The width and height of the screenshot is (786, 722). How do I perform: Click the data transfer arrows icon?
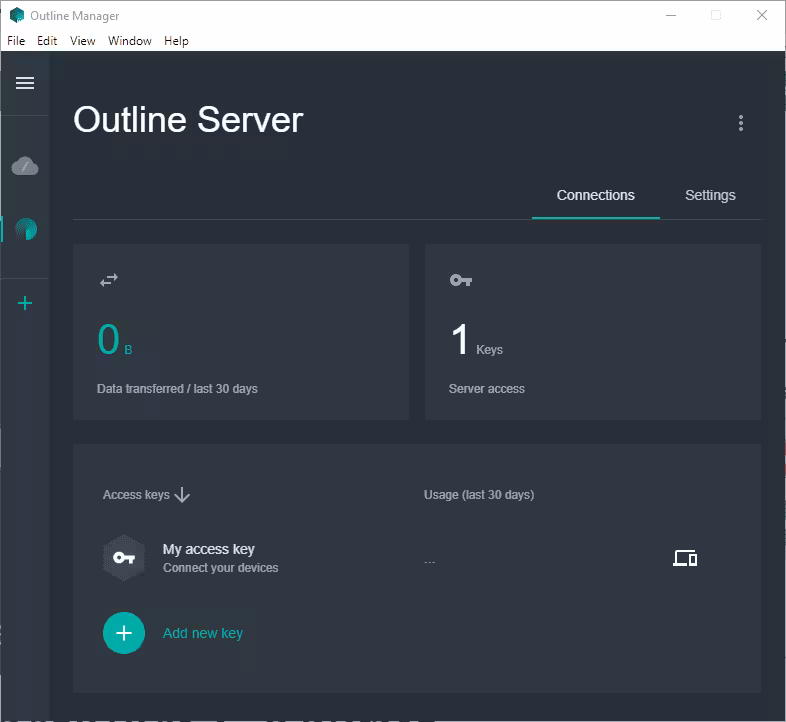109,280
